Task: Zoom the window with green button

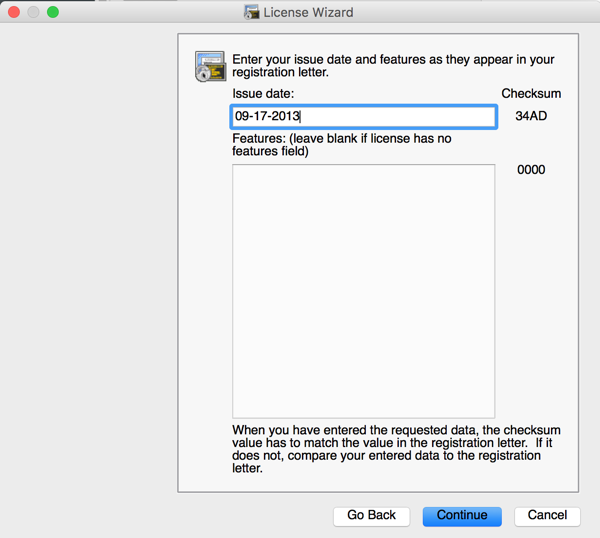Action: click(x=53, y=12)
